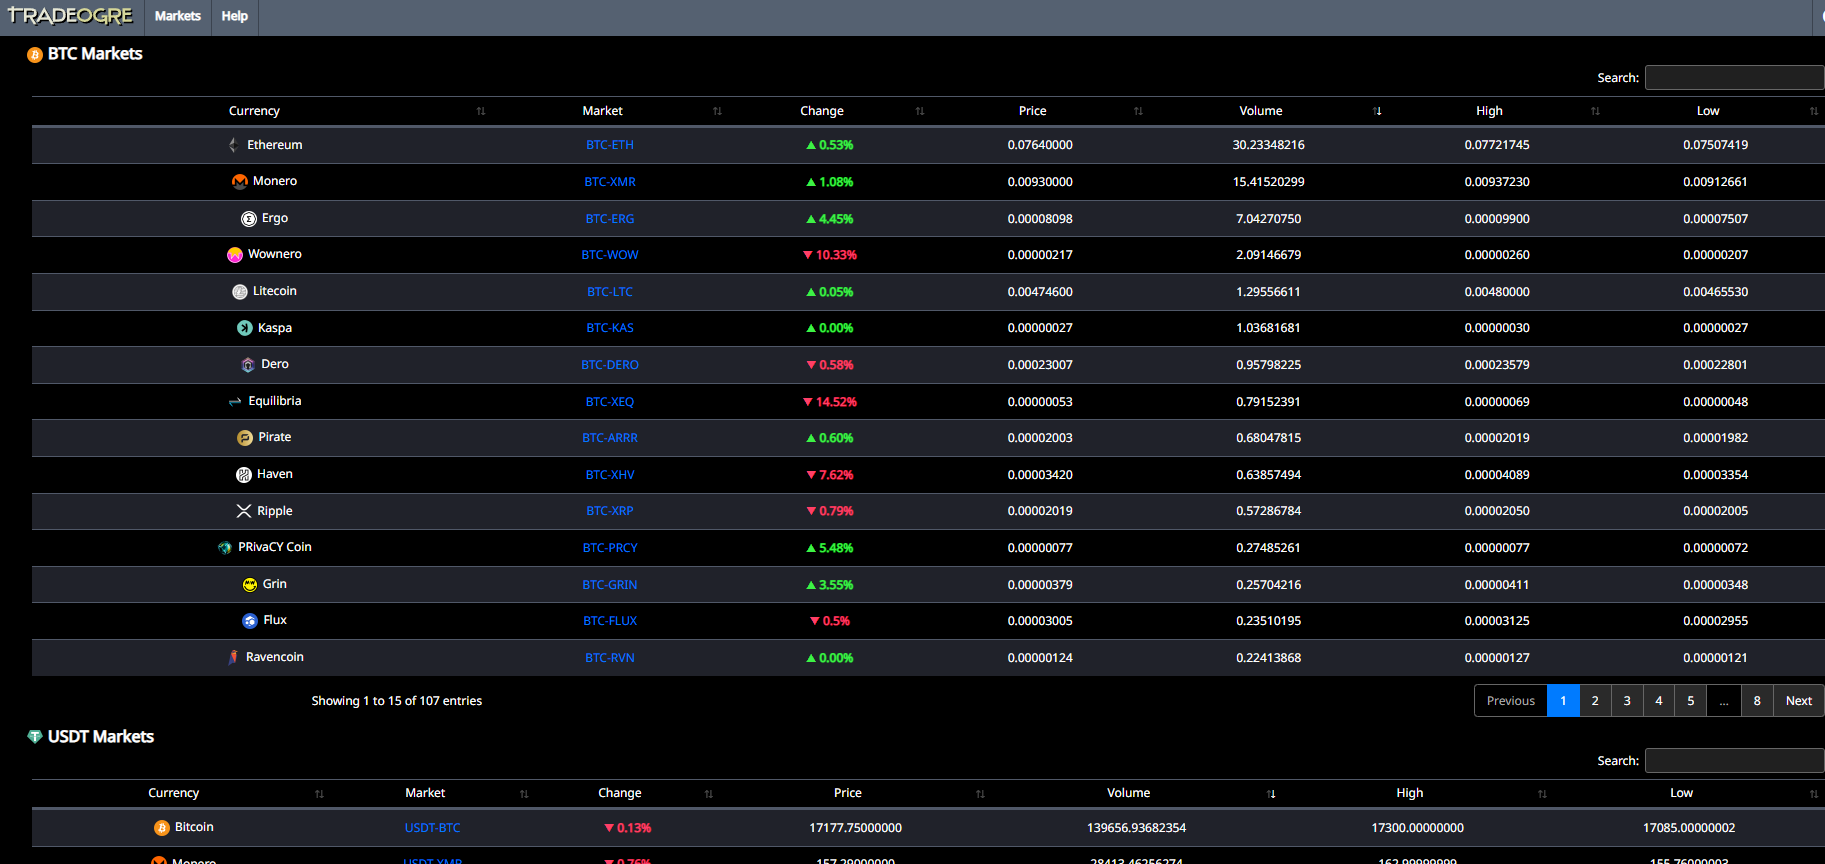Open the Markets menu

[x=178, y=17]
